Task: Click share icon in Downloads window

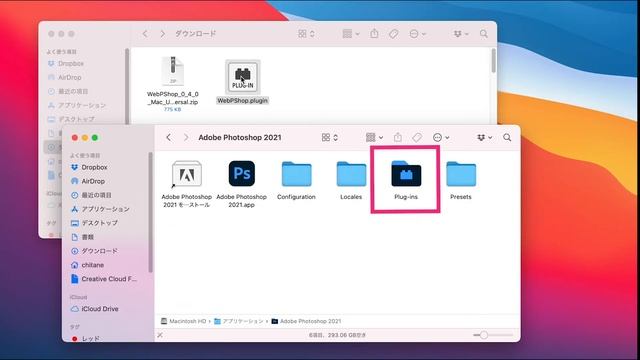Action: point(374,34)
